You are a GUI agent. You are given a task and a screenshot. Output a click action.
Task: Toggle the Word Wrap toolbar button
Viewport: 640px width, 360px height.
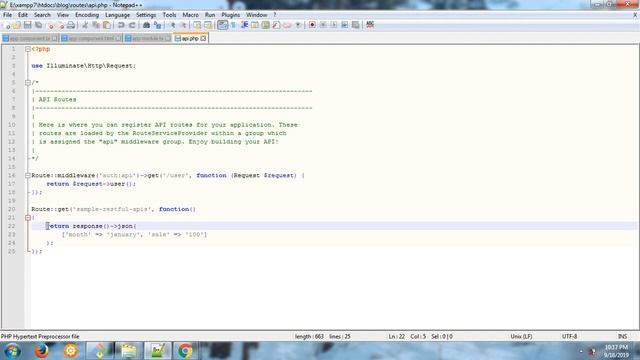click(222, 25)
